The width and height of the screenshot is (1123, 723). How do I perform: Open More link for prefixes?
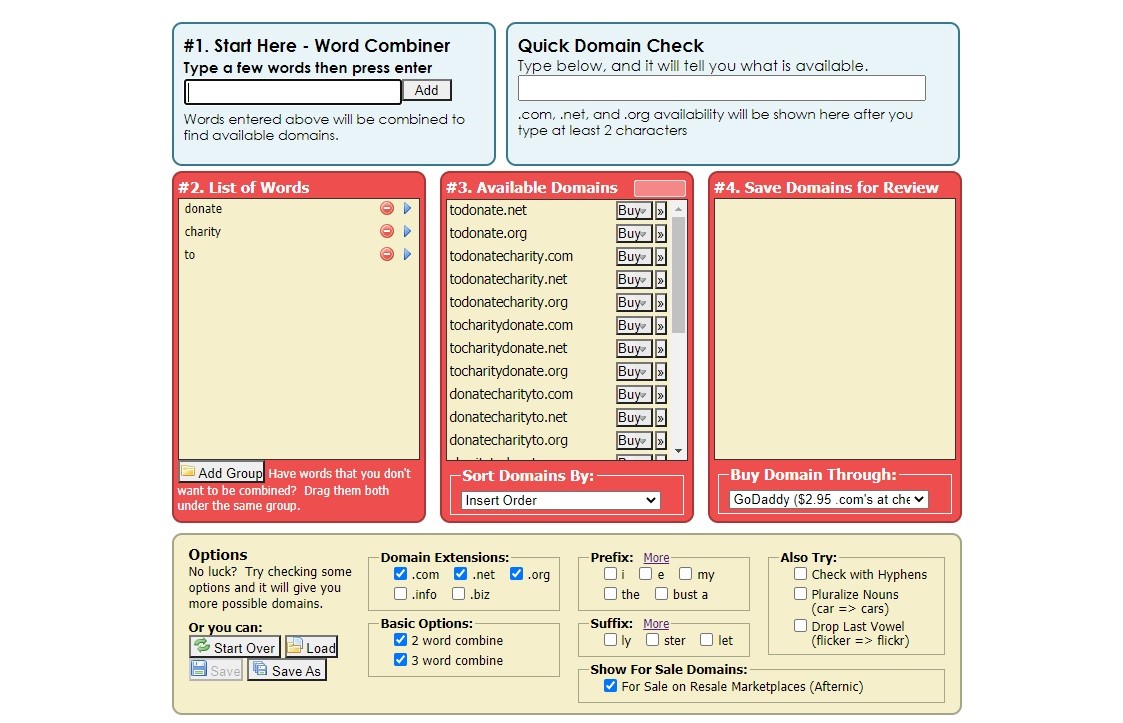[x=656, y=557]
